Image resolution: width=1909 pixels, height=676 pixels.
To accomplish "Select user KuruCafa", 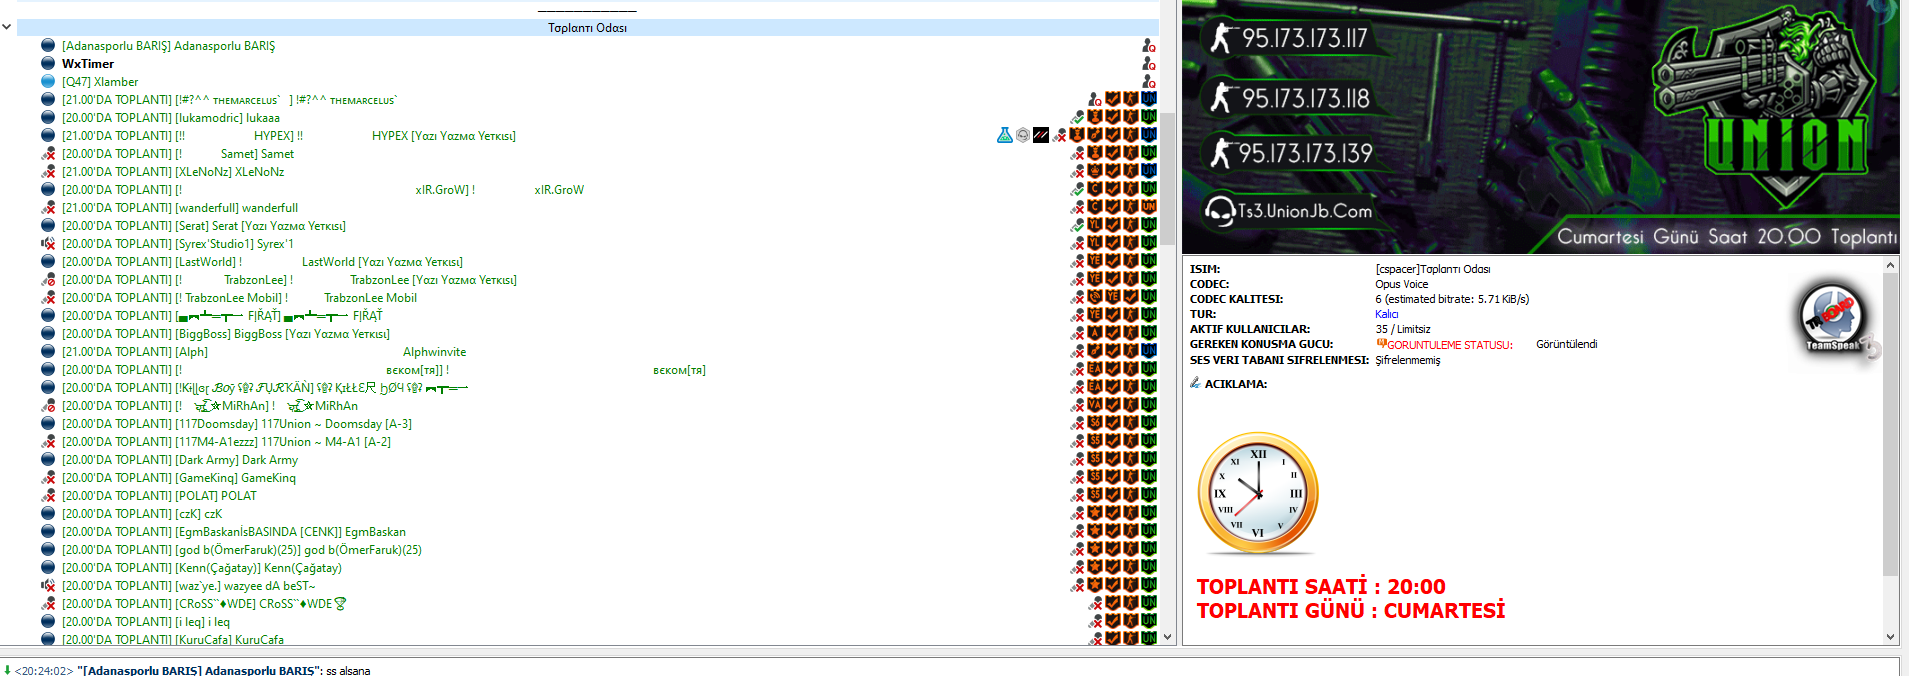I will 173,639.
